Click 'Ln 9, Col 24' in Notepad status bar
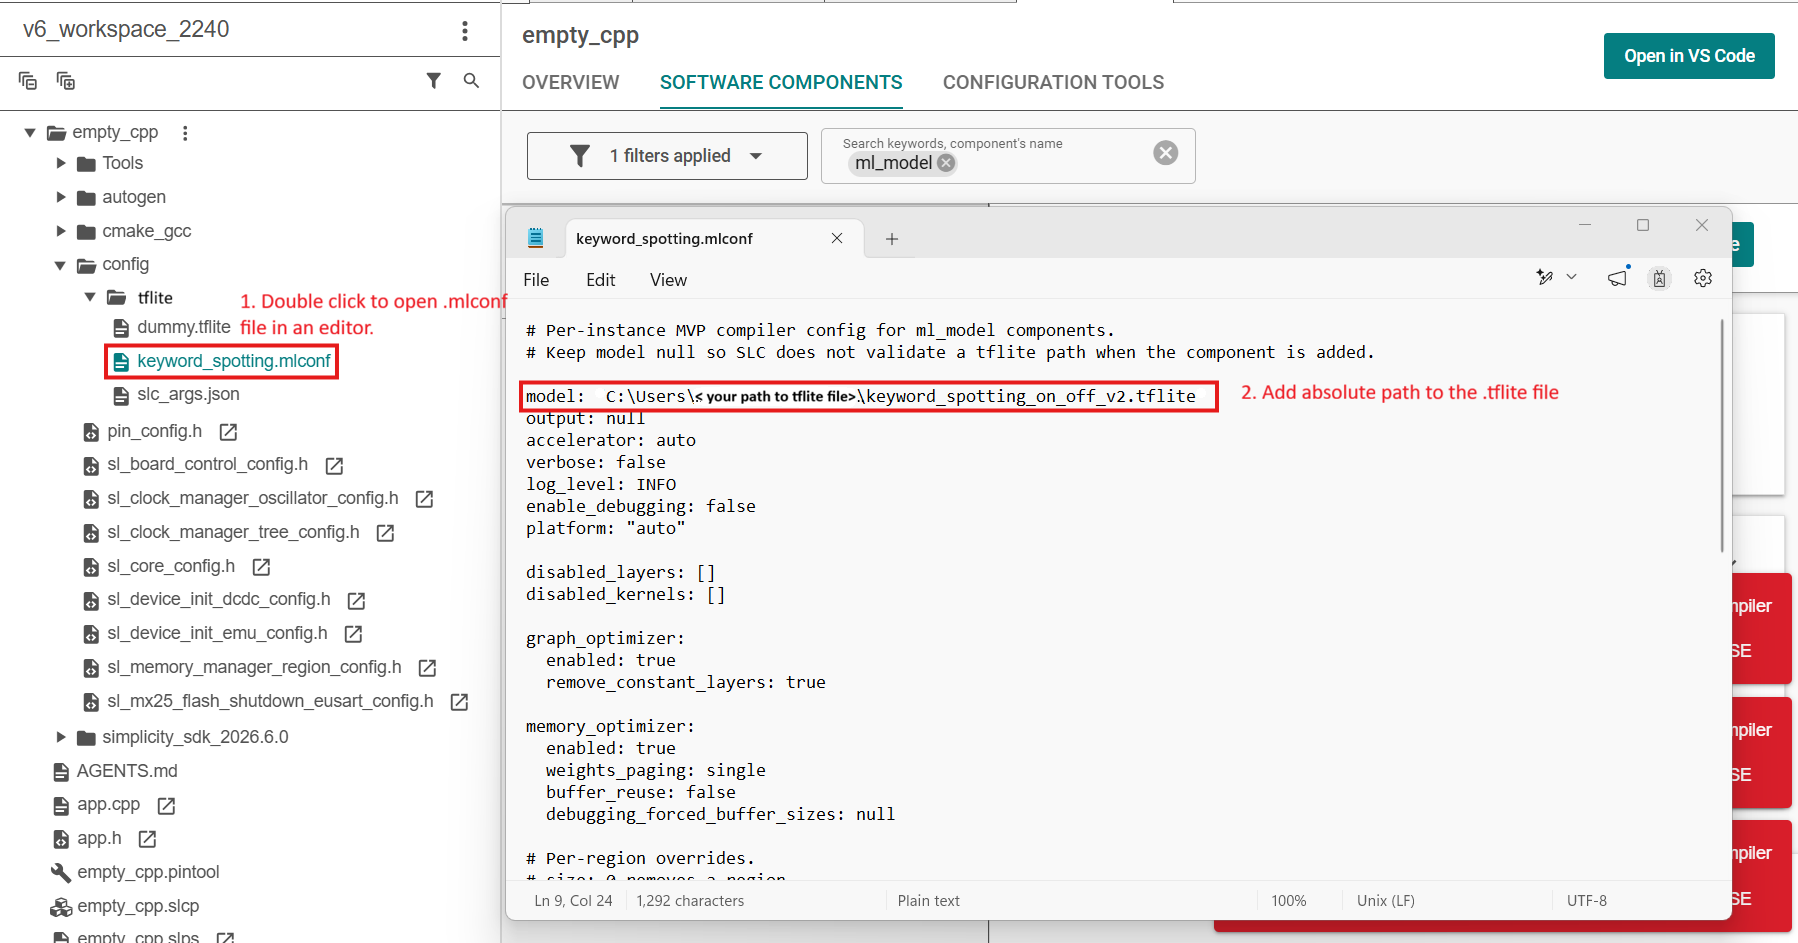The width and height of the screenshot is (1798, 943). tap(573, 901)
